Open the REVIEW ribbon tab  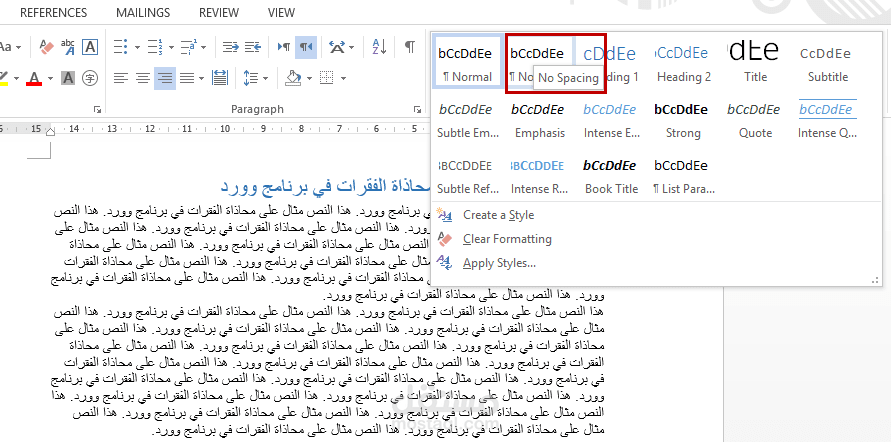click(x=219, y=12)
